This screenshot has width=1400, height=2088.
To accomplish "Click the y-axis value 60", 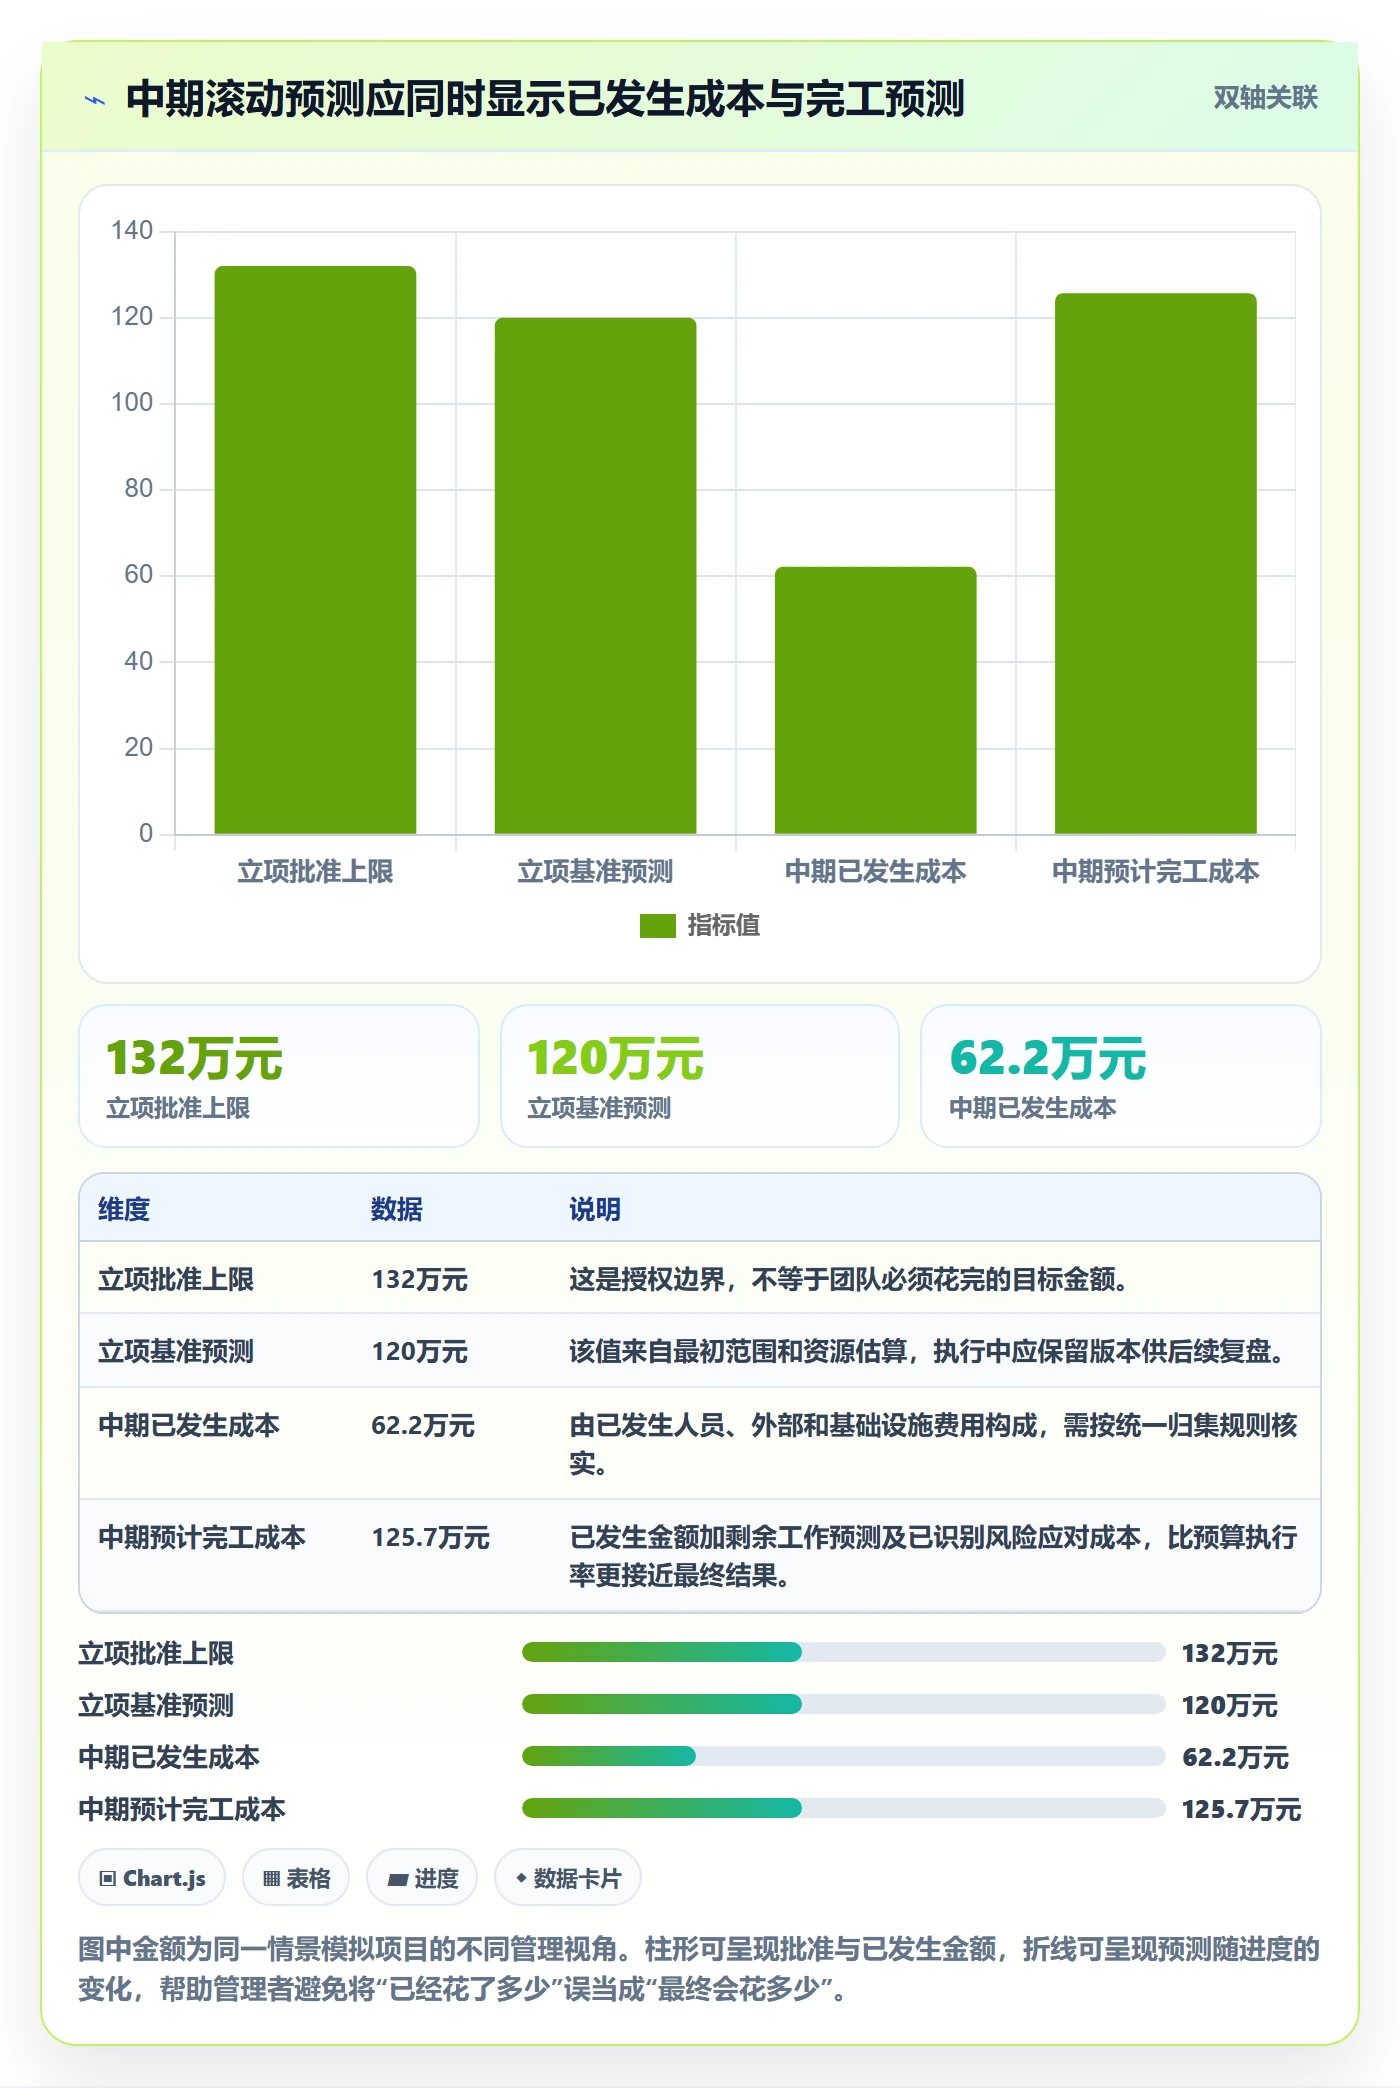I will coord(139,575).
